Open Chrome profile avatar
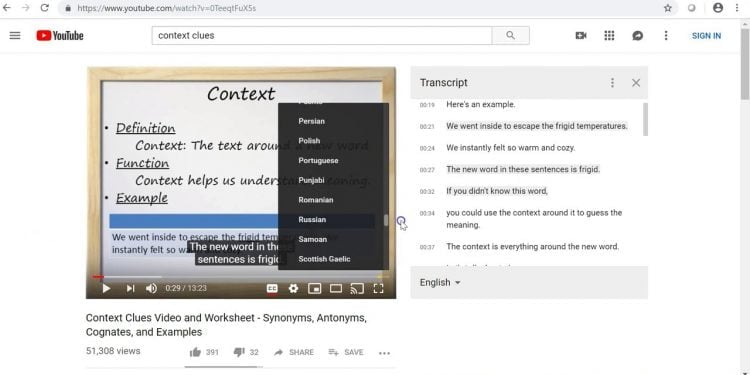750x375 pixels. coord(717,8)
